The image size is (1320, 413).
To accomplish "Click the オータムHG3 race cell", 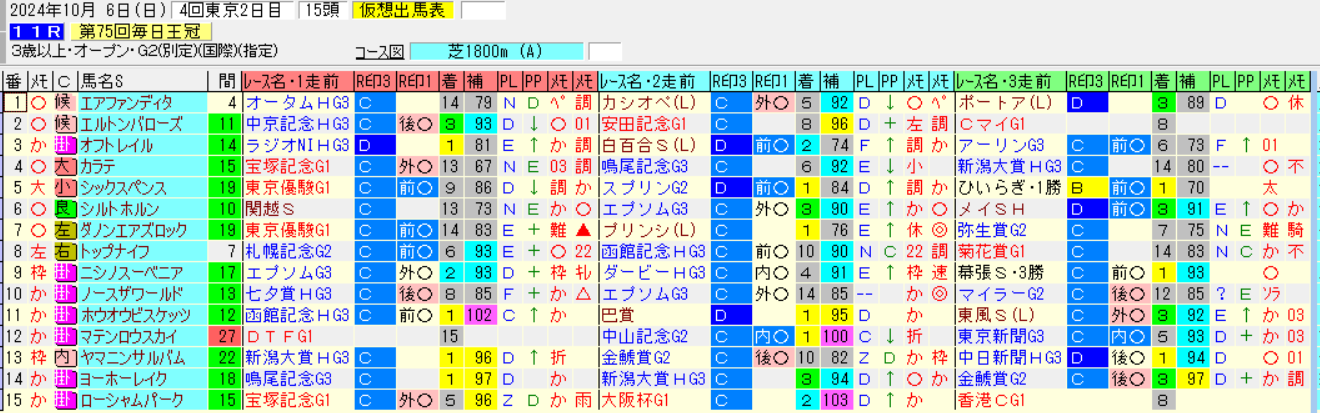I will point(297,102).
